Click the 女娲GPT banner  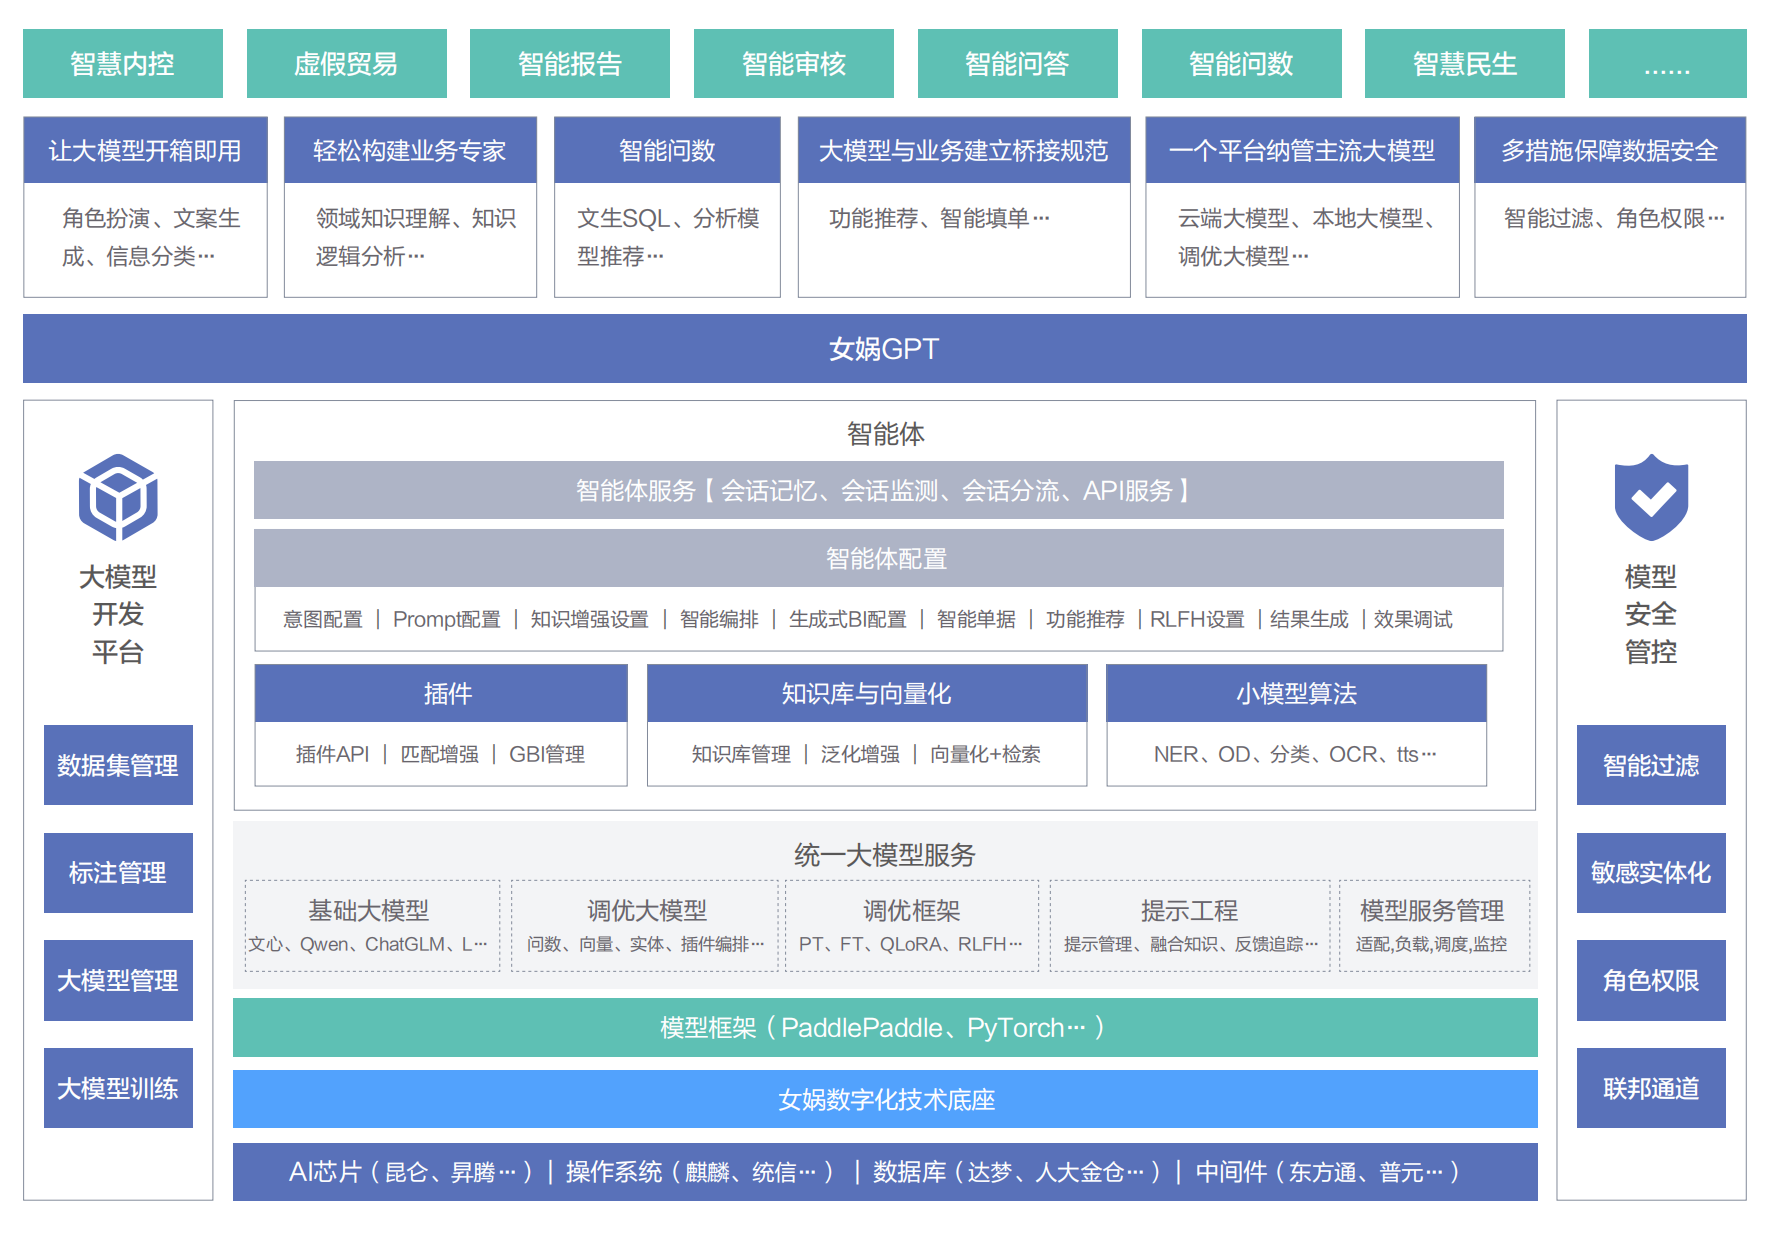[885, 349]
